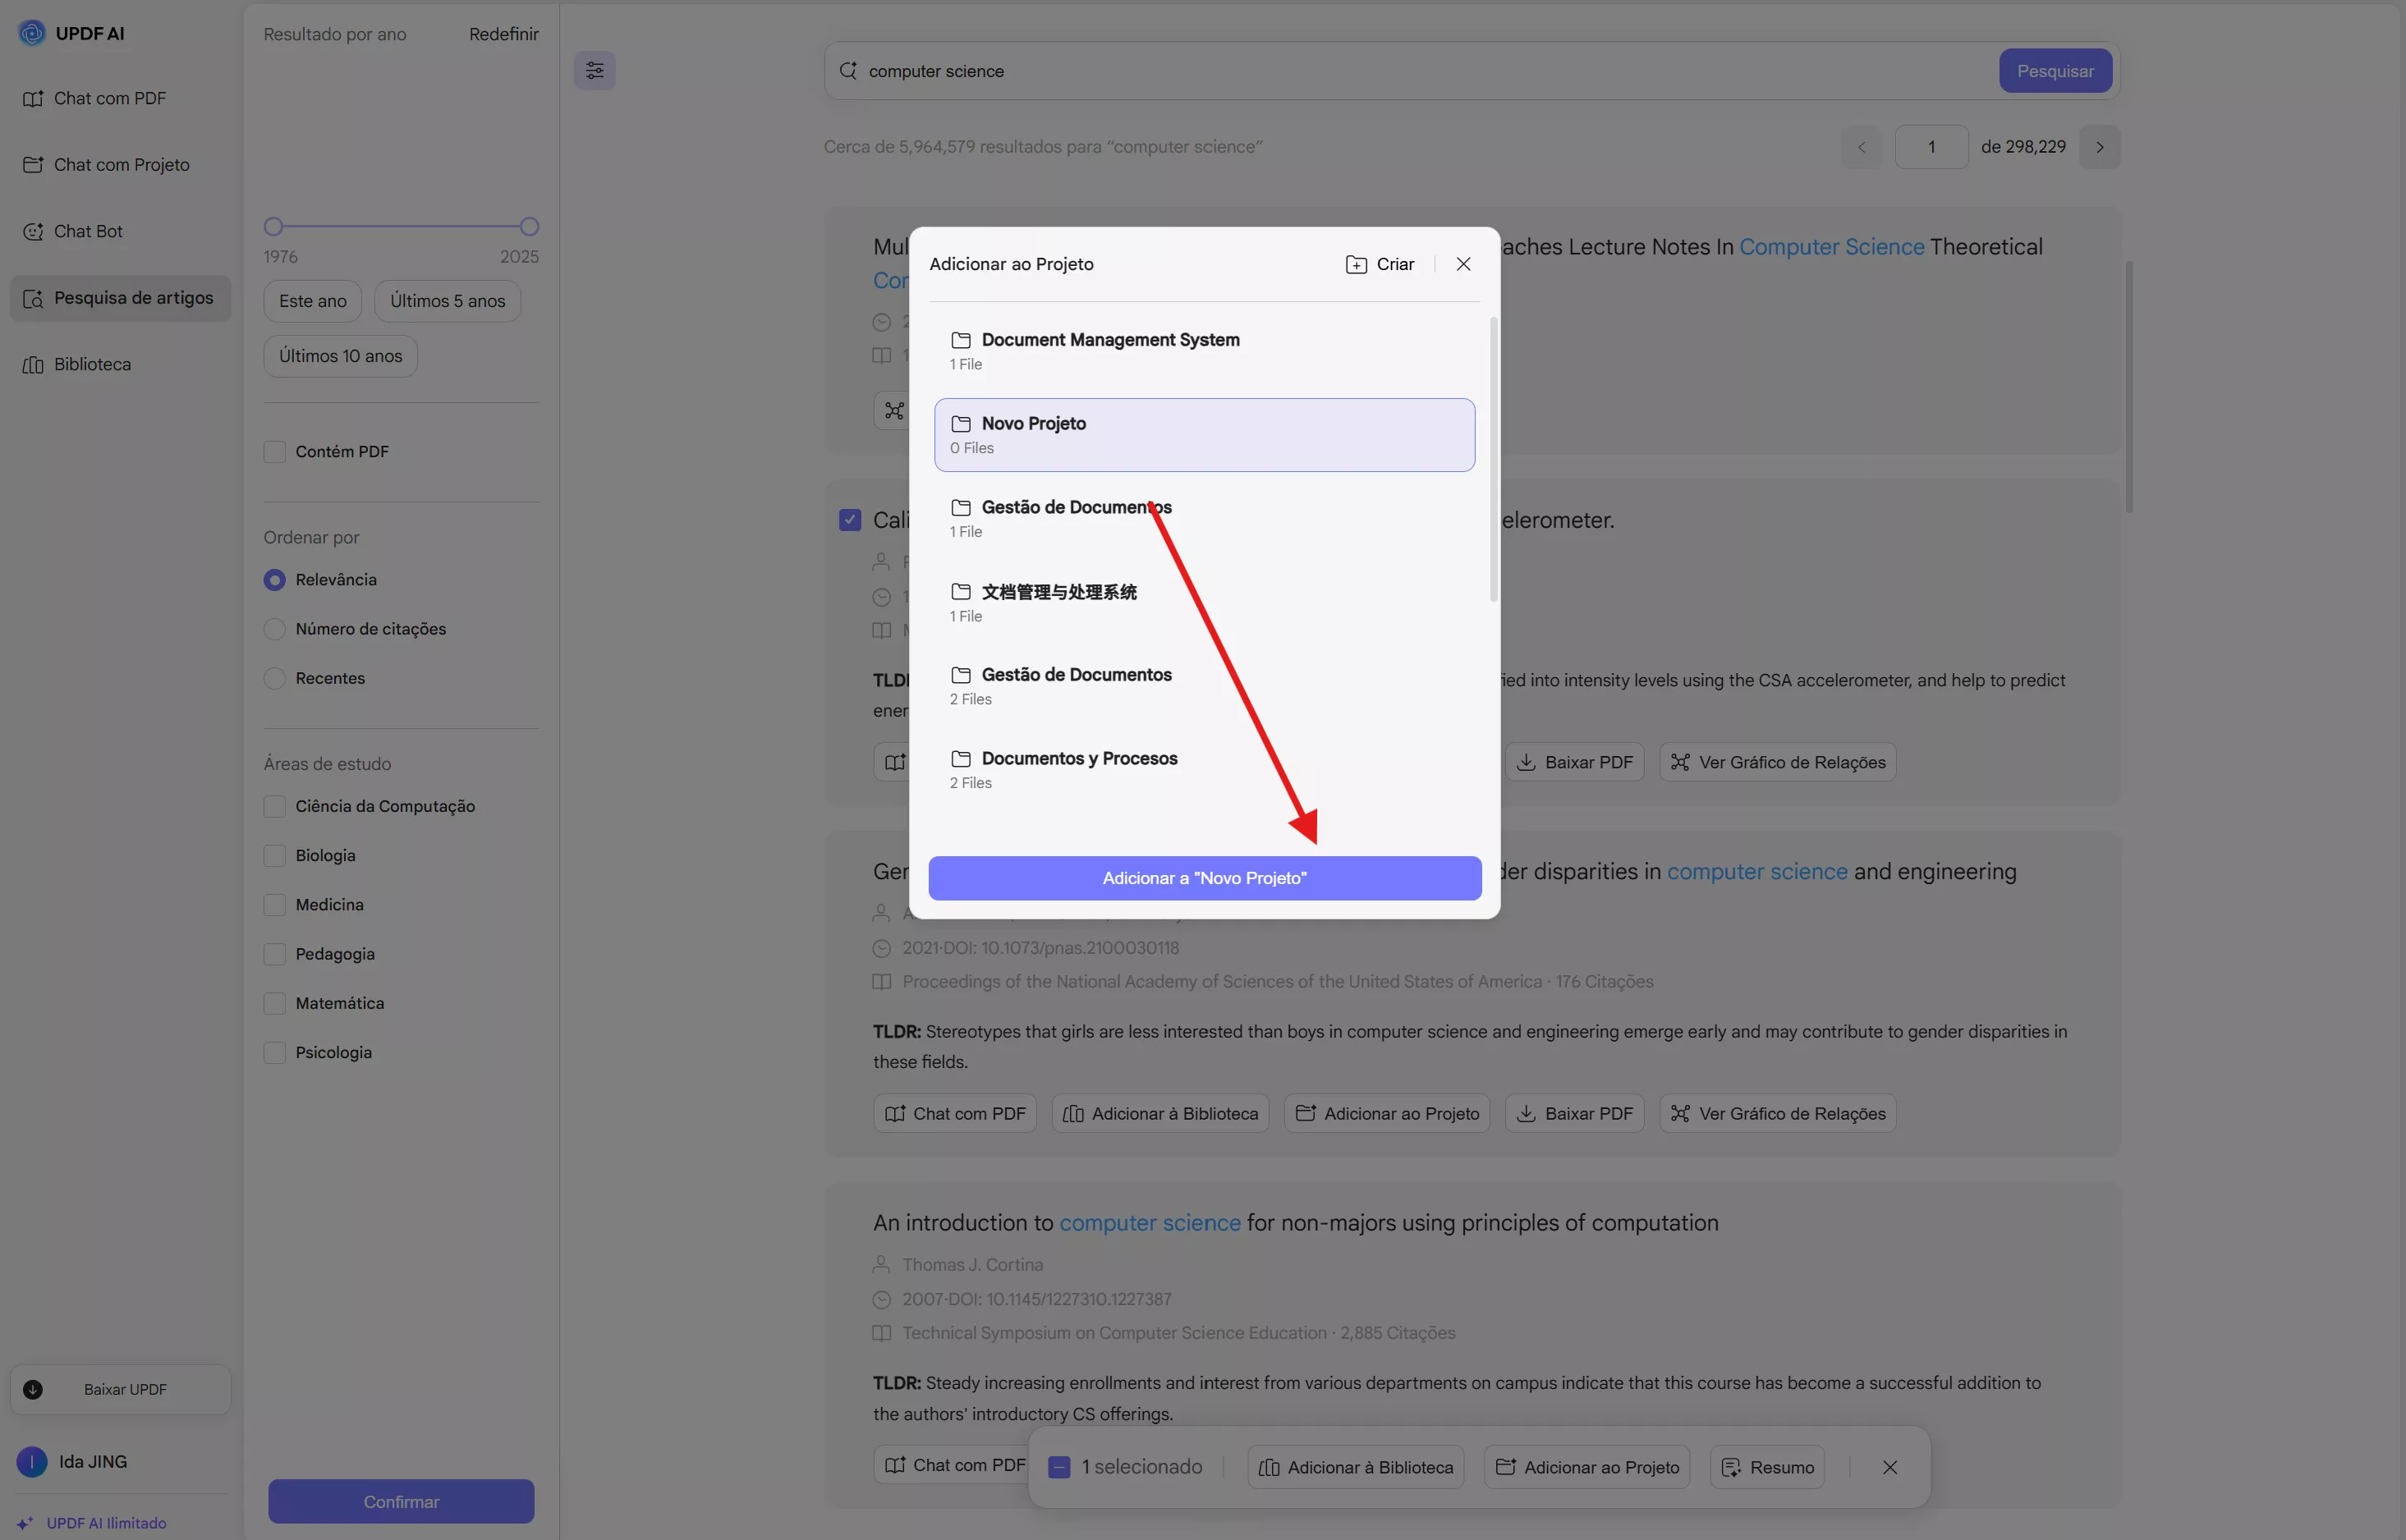
Task: Open Chat com PDF for introduction article
Action: (x=950, y=1465)
